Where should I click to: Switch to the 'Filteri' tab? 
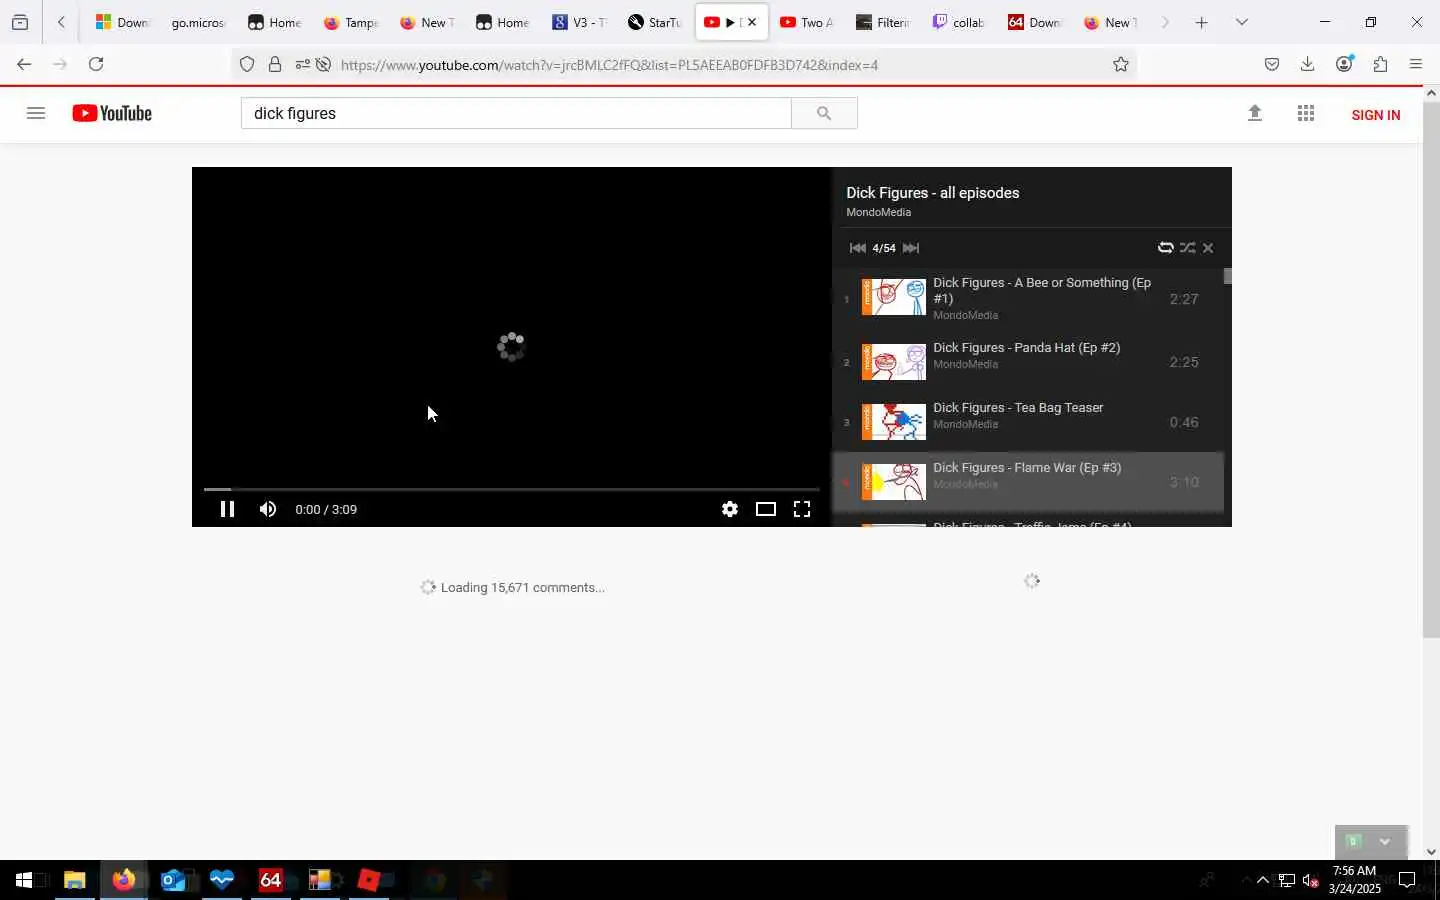(883, 22)
